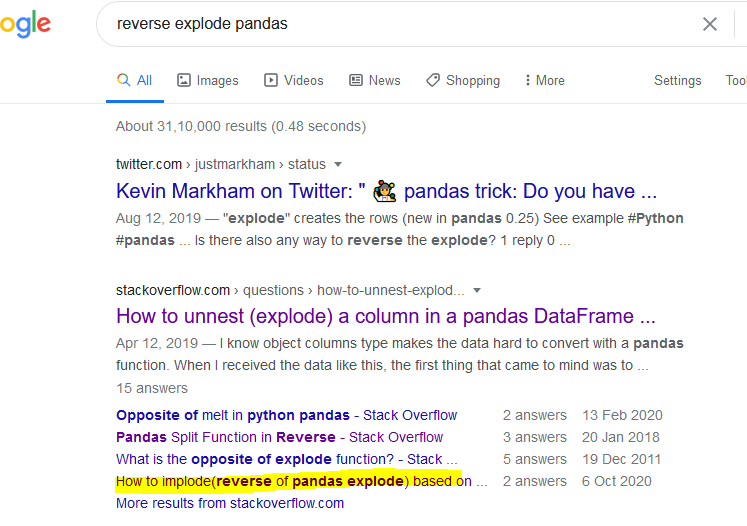The height and width of the screenshot is (526, 747).
Task: Open the More search categories menu
Action: pos(545,81)
